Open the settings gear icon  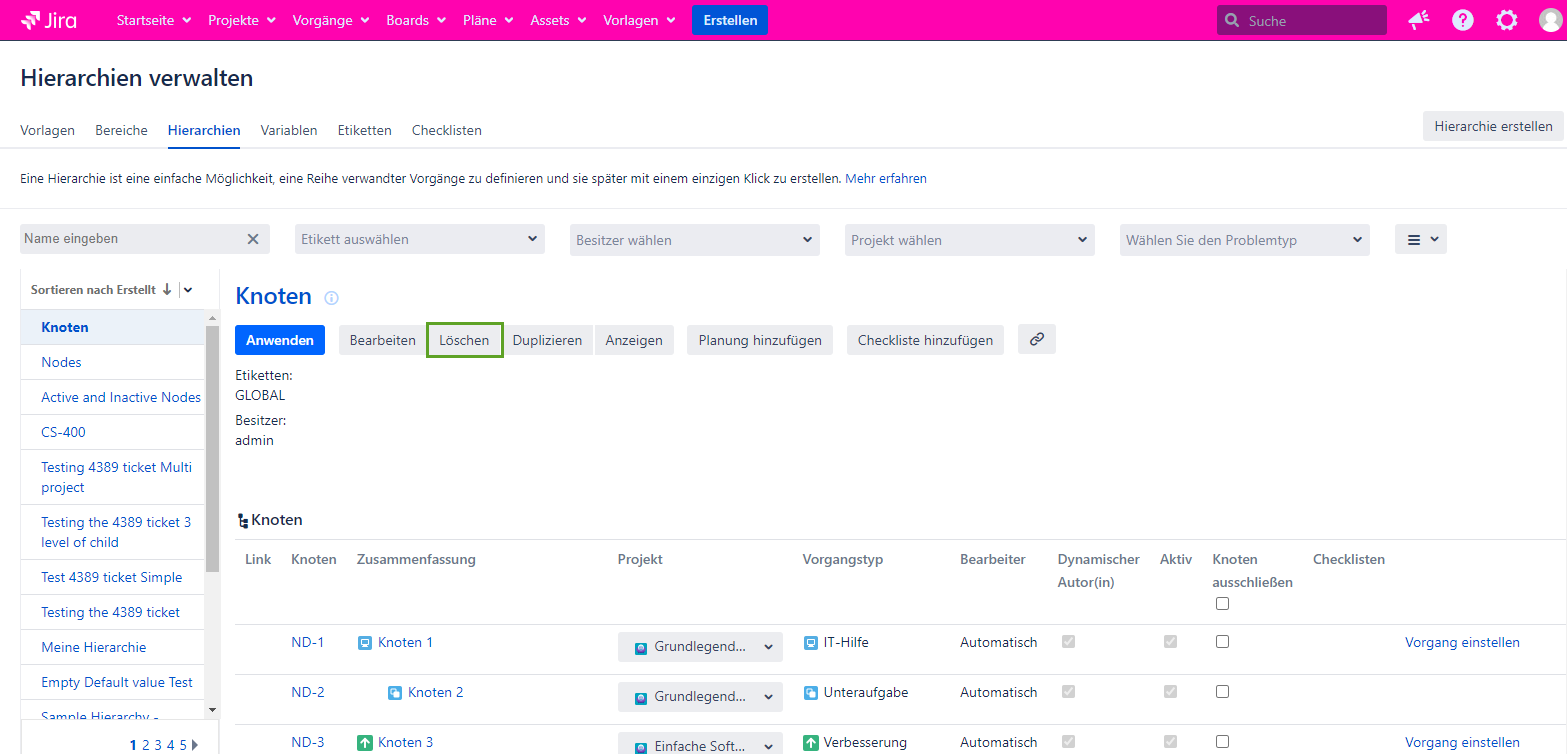tap(1506, 20)
